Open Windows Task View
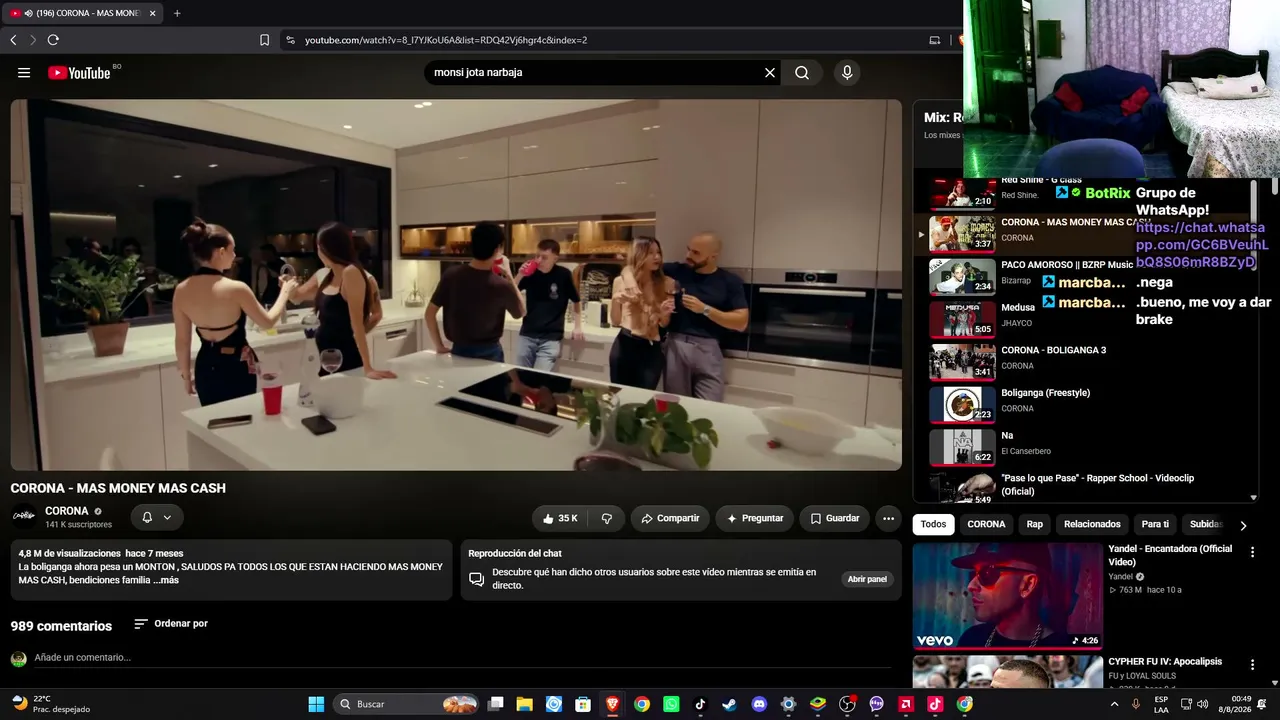This screenshot has width=1280, height=720. pos(495,704)
